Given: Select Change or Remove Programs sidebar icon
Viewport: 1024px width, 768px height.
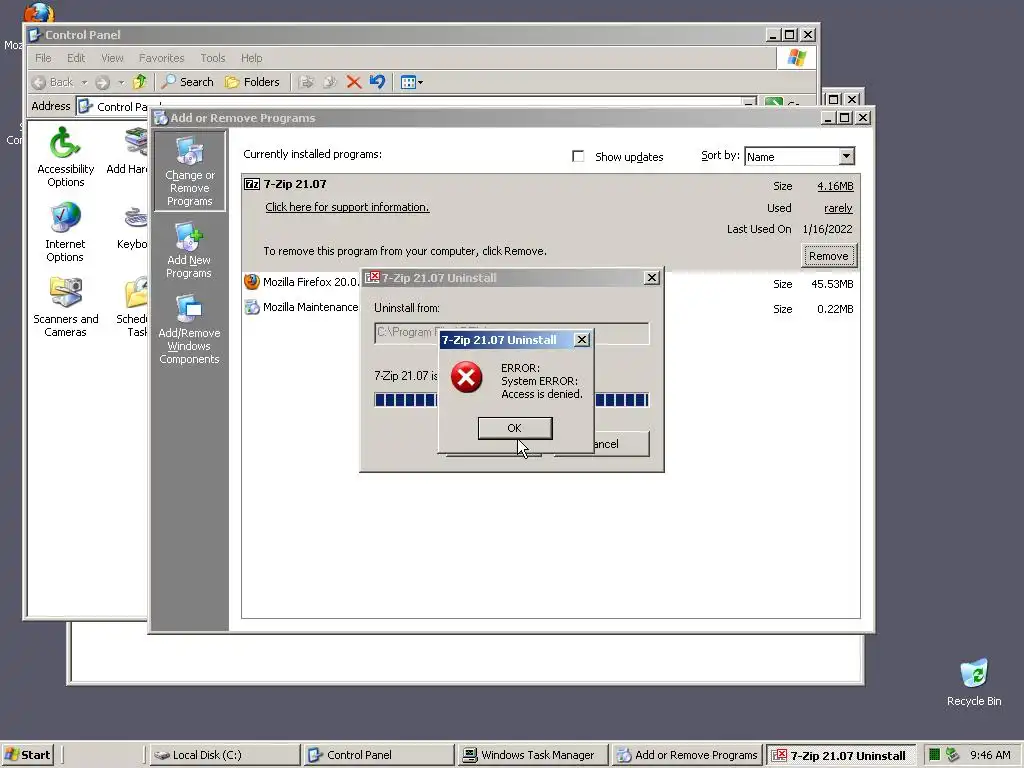Looking at the screenshot, I should coord(189,172).
